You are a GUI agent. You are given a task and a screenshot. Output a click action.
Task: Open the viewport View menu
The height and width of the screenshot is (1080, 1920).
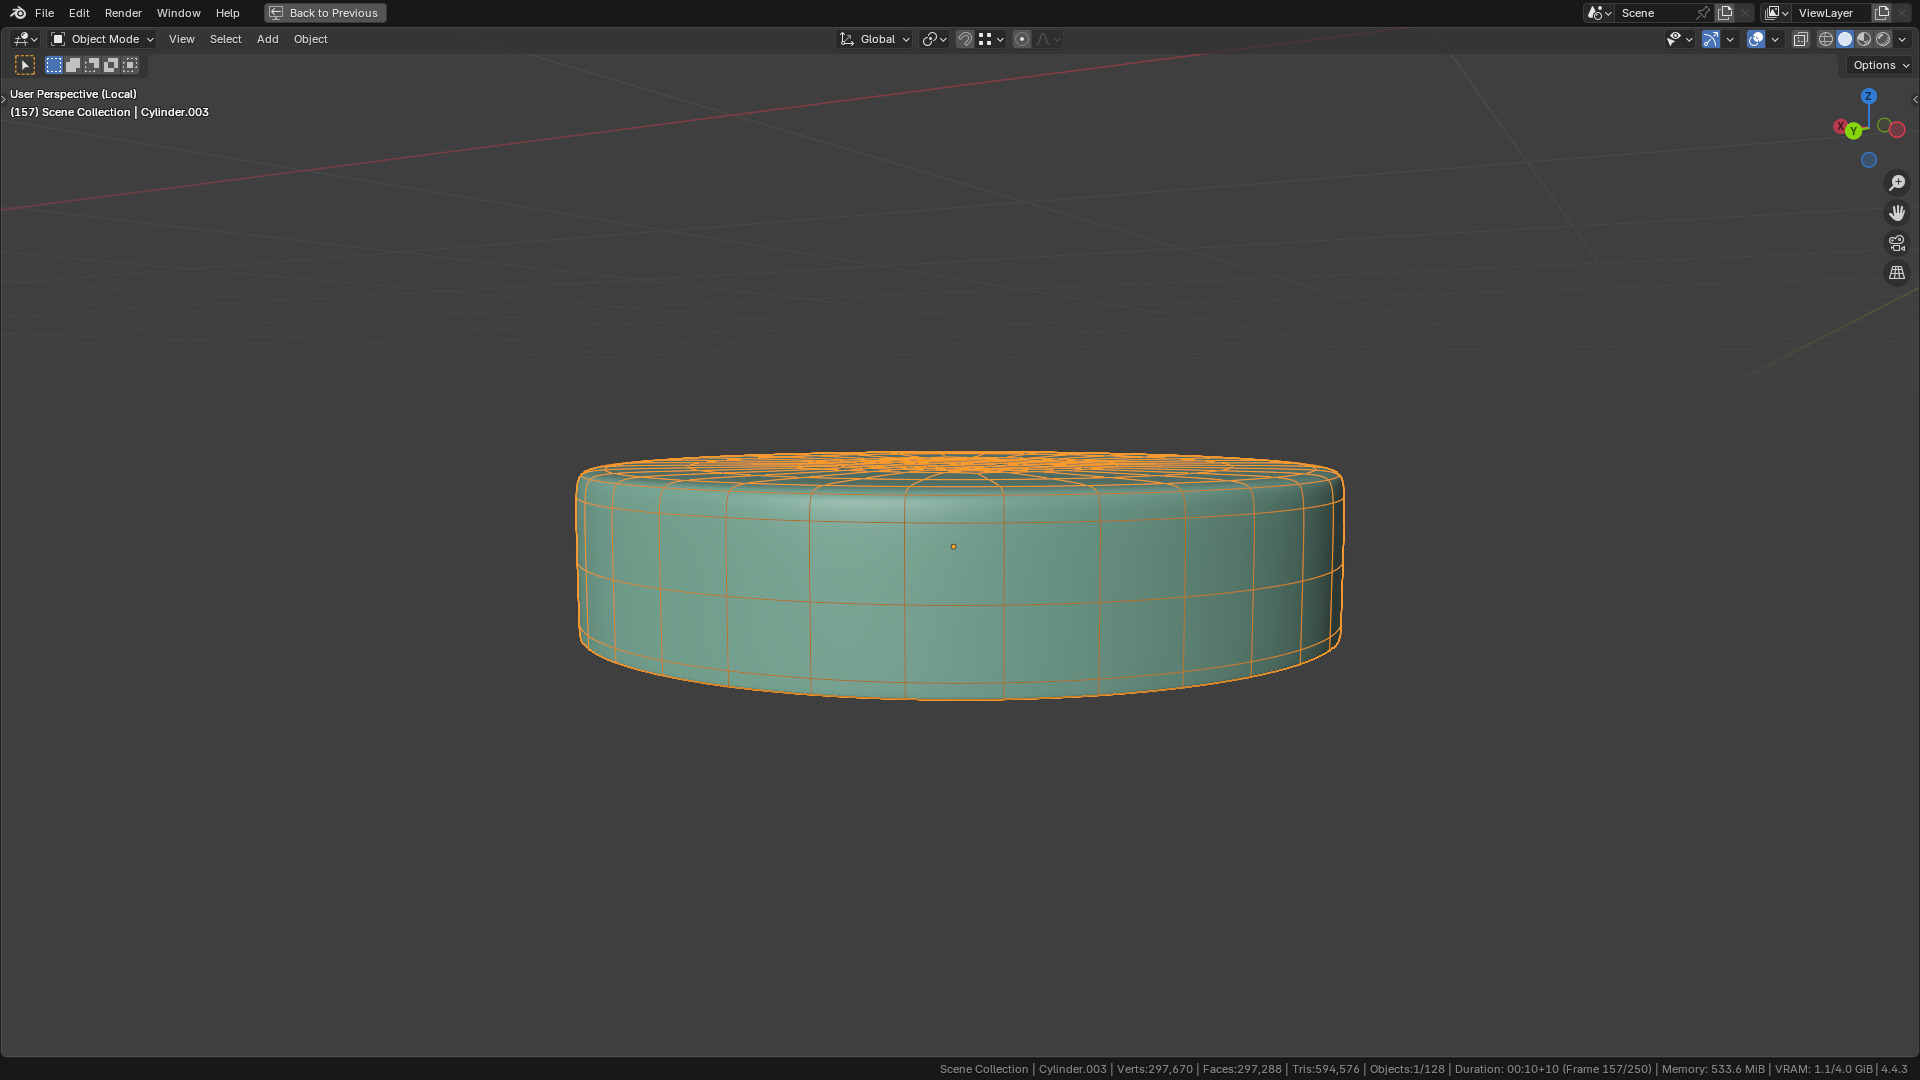pyautogui.click(x=181, y=39)
